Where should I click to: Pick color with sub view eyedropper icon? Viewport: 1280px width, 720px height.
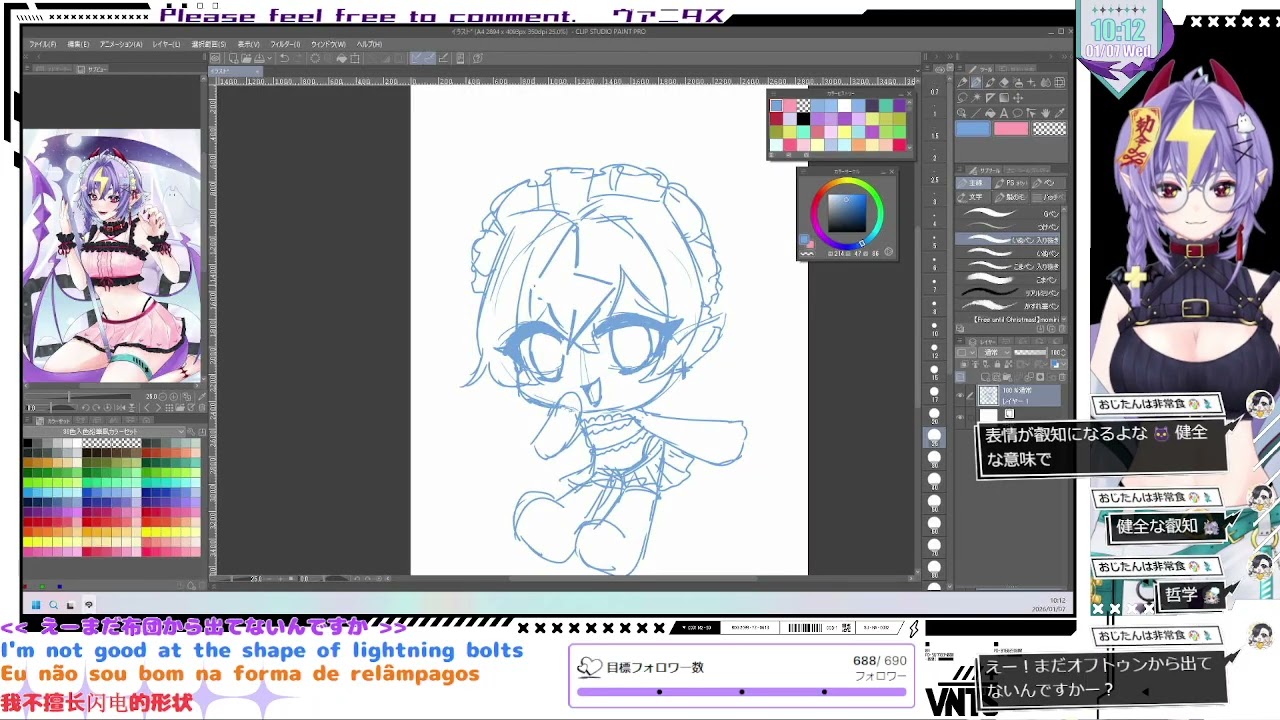click(202, 397)
